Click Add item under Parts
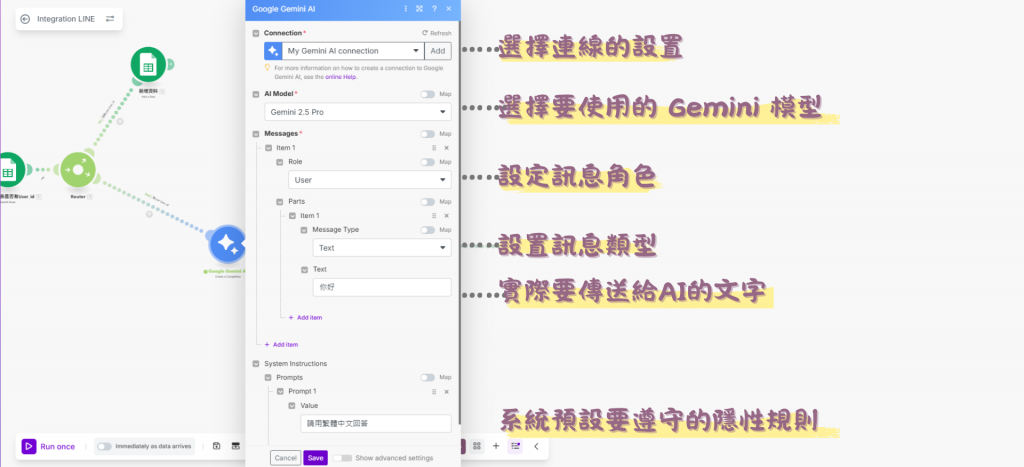 305,317
